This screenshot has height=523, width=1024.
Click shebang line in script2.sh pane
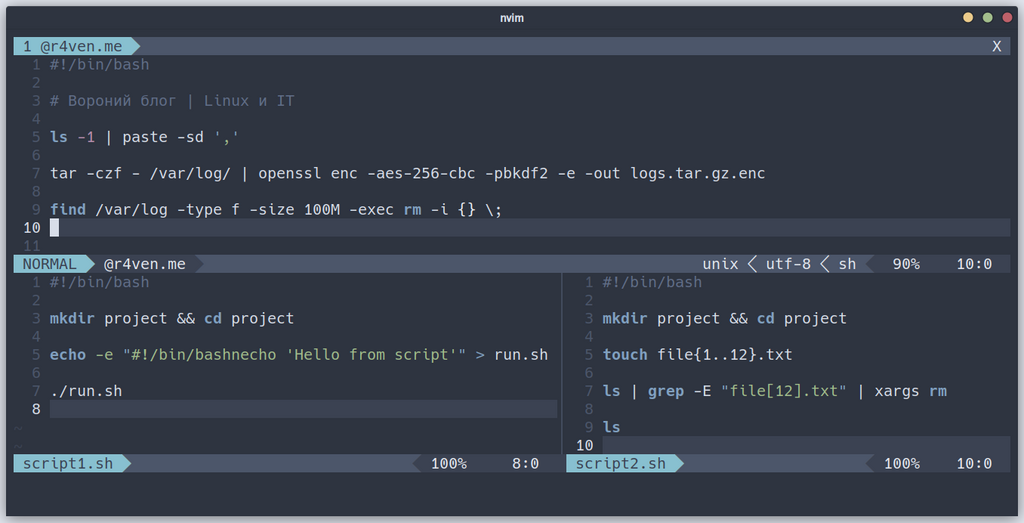click(652, 282)
